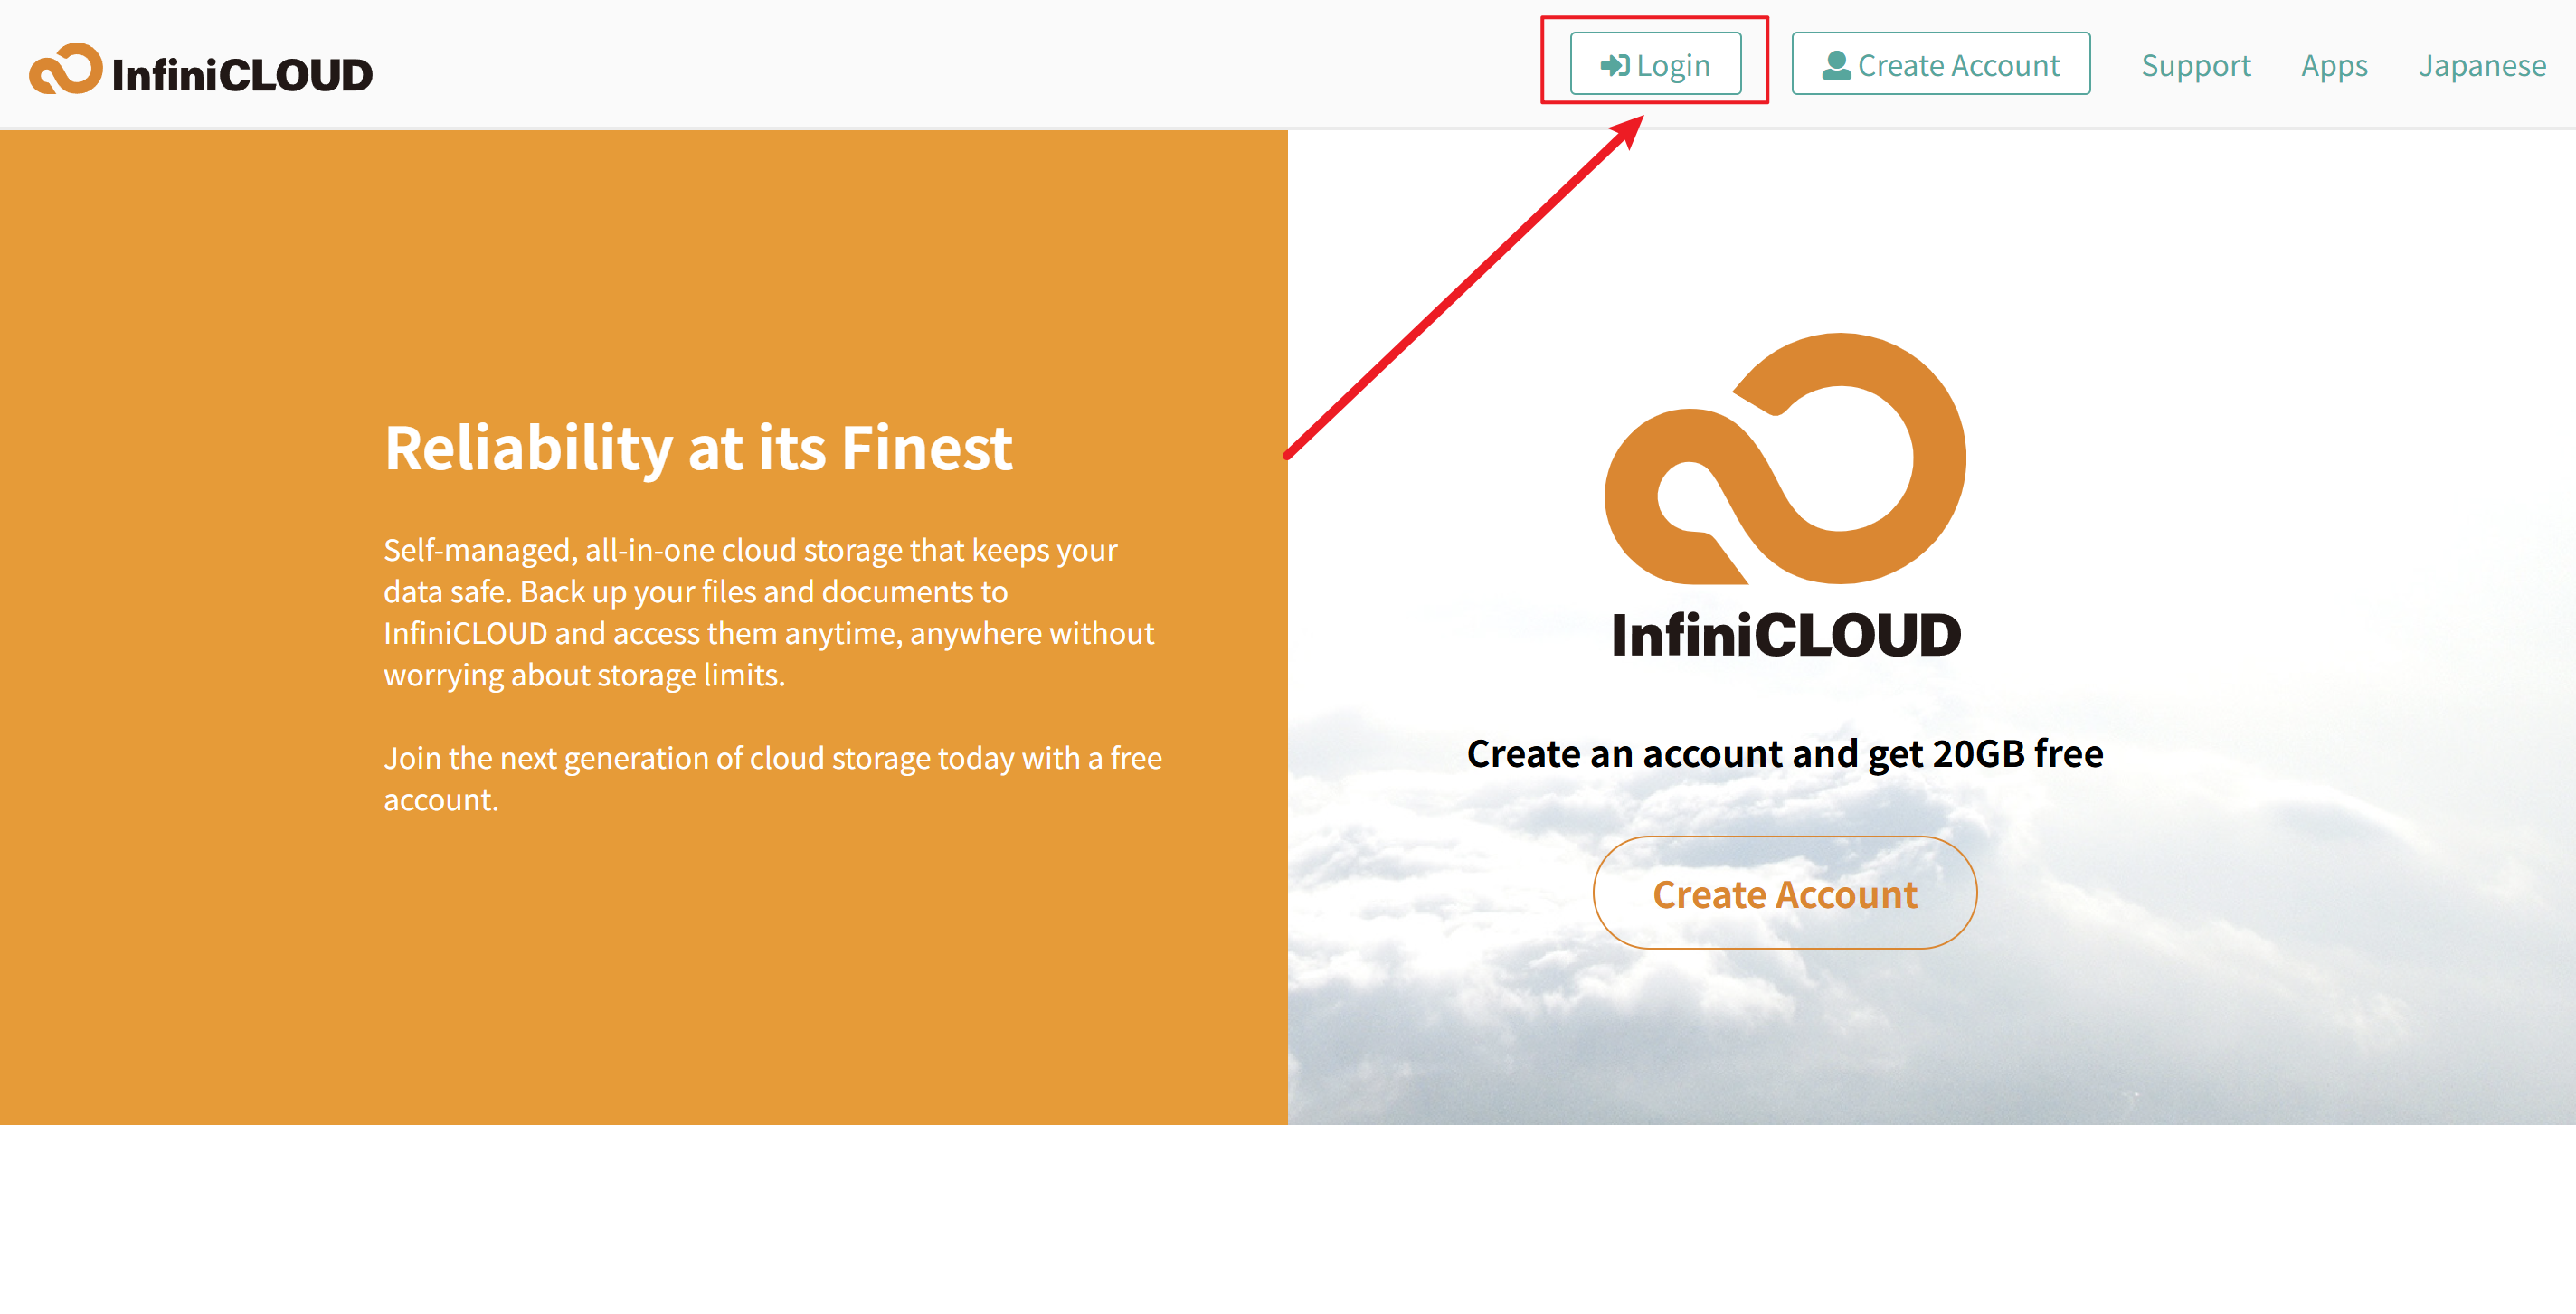Click "Create an account and get 20GB free" text

[x=1785, y=753]
